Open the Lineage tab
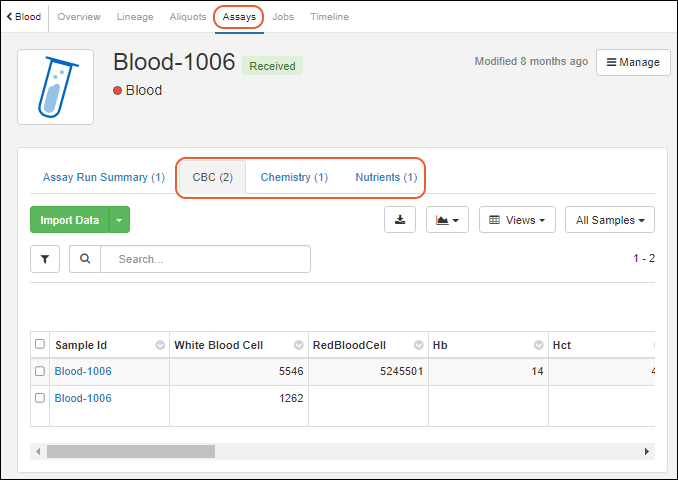 pos(135,17)
